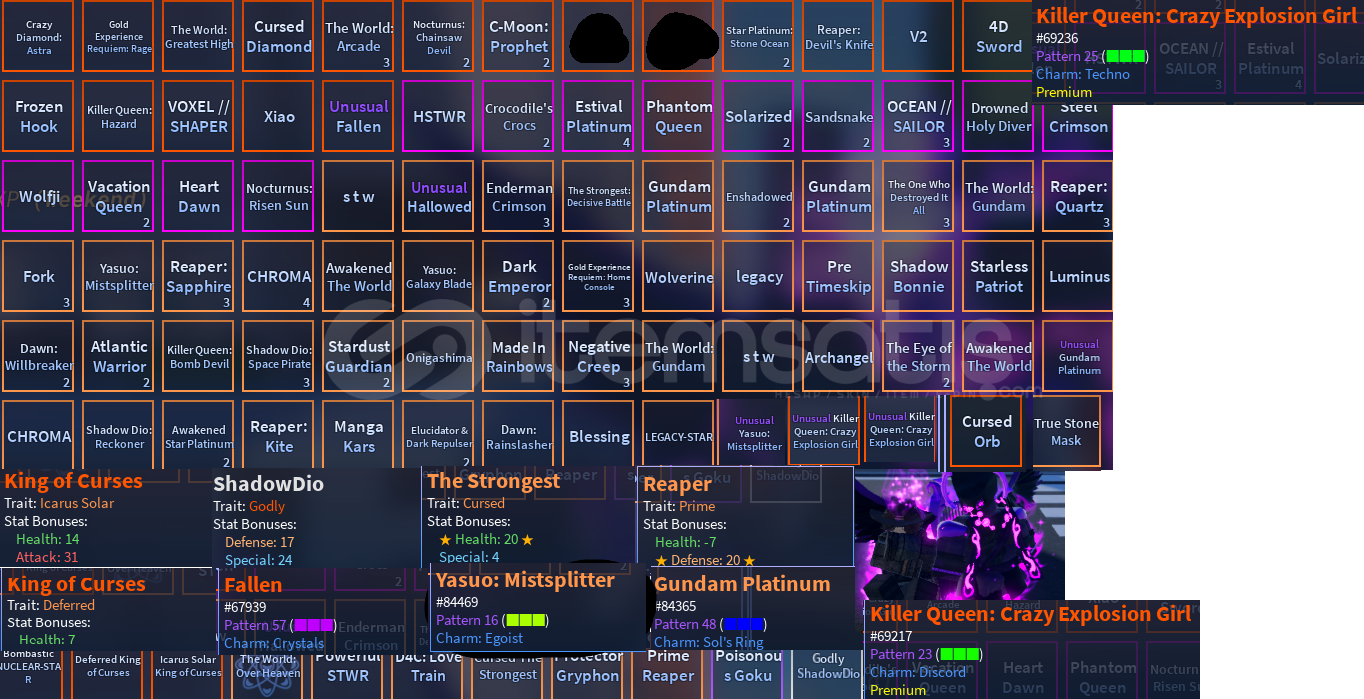Open The World: Greatest High slot

pos(199,36)
